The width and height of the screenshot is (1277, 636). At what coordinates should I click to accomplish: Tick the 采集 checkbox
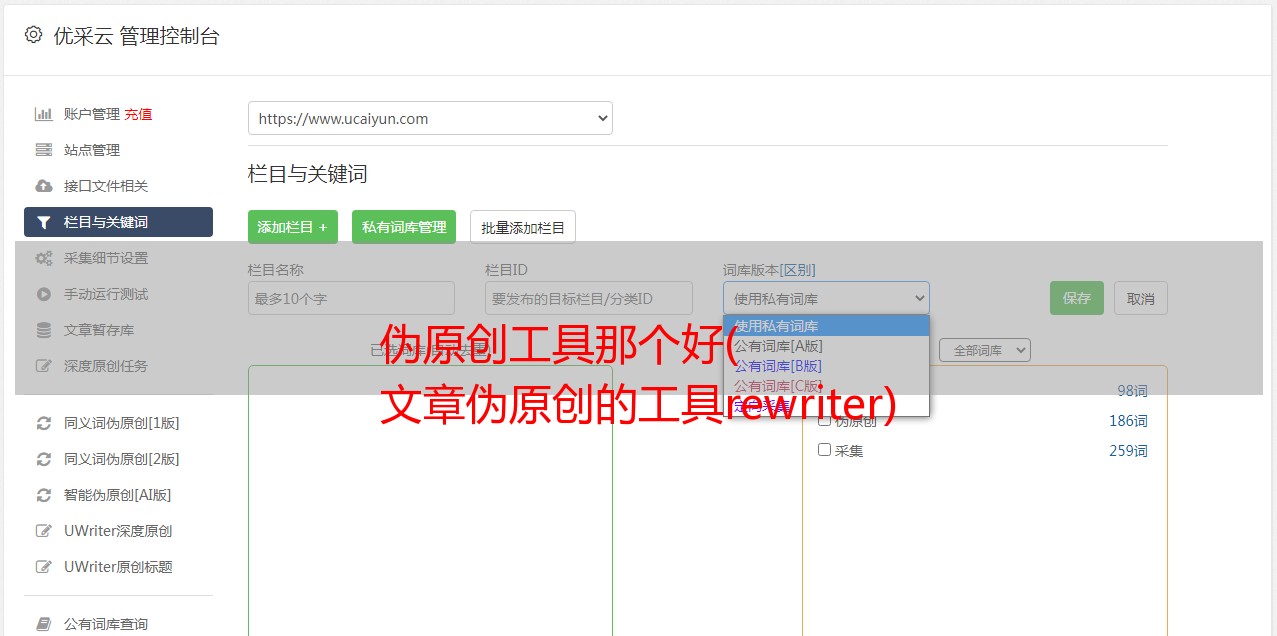tap(825, 450)
